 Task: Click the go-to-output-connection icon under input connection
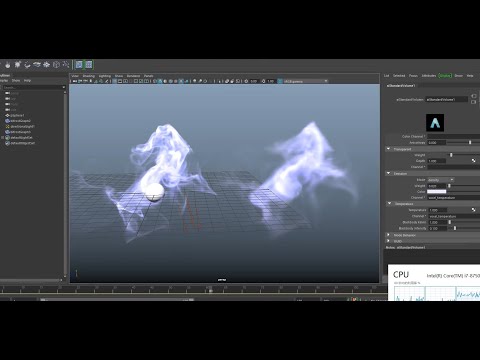(474, 102)
